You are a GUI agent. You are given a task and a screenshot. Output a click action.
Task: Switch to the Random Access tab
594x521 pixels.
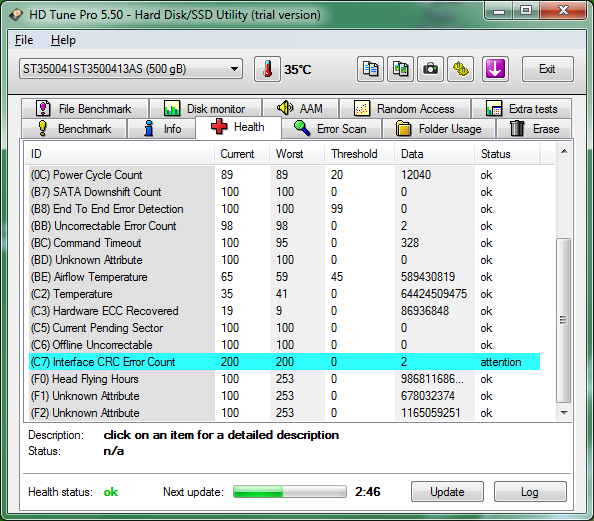[405, 109]
